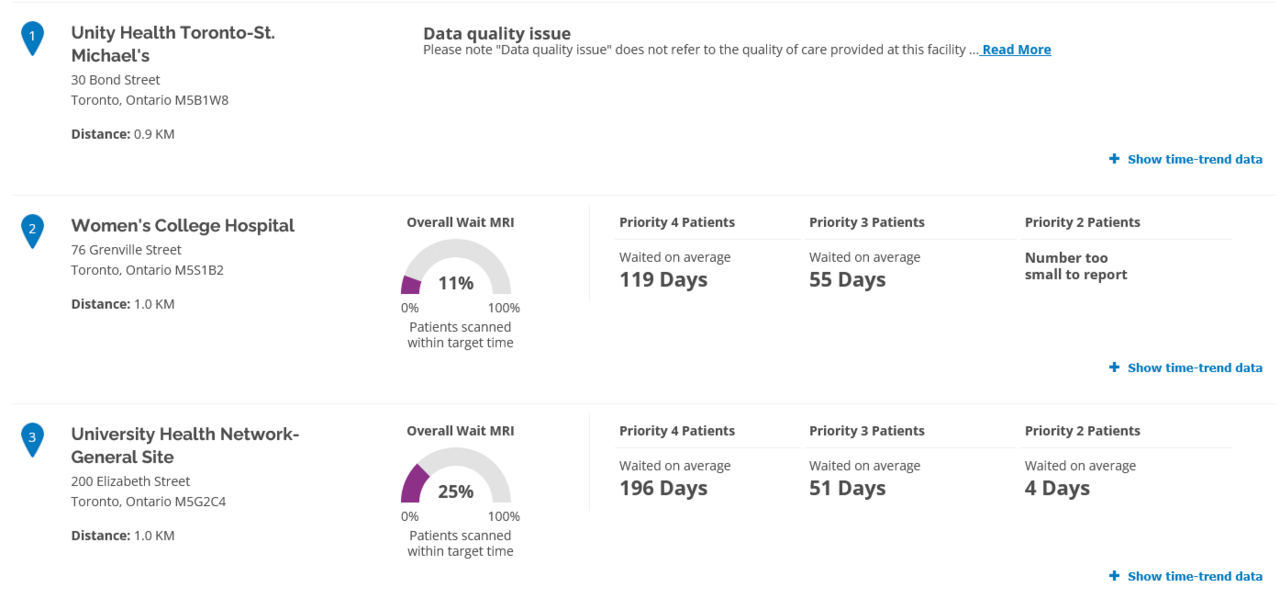Click map pin number 3 marker
Image resolution: width=1280 pixels, height=610 pixels.
coord(32,439)
